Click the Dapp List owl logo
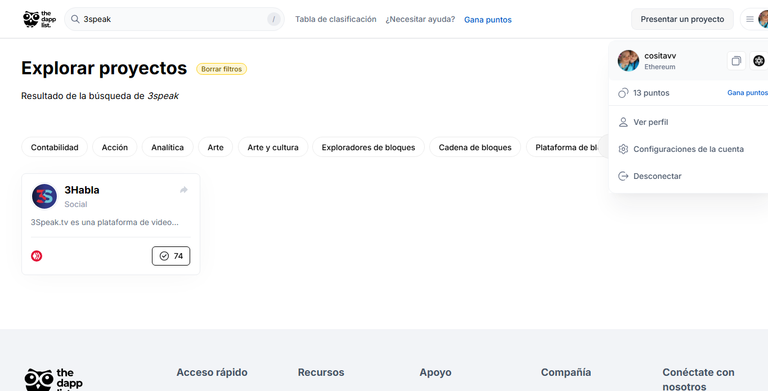 click(x=39, y=19)
